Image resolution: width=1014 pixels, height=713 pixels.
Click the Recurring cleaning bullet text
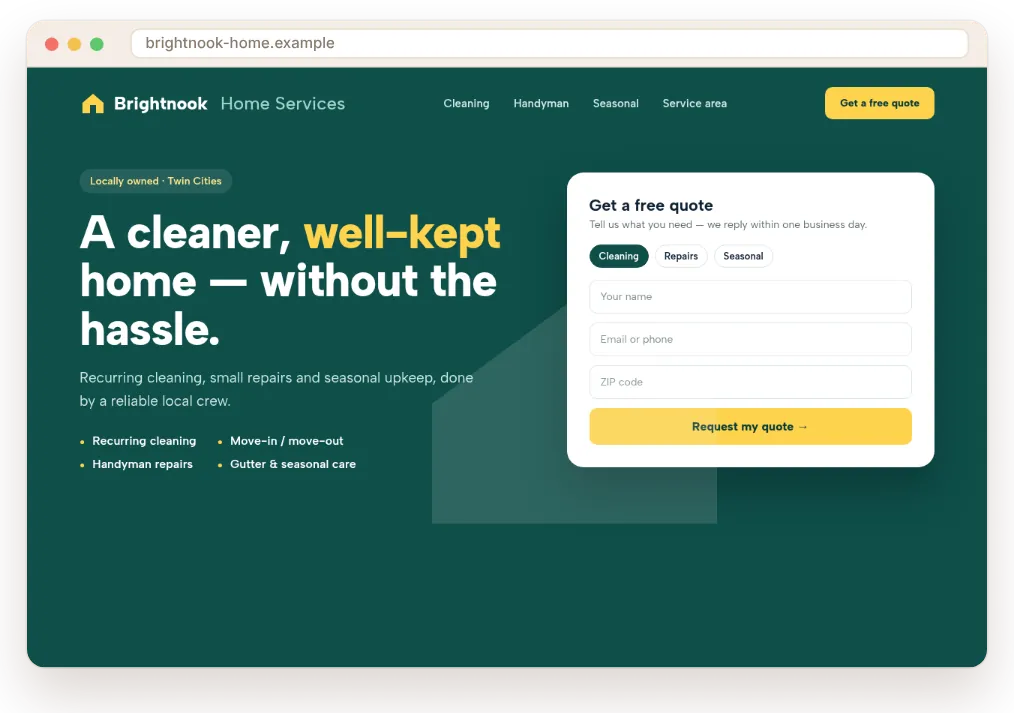(144, 441)
